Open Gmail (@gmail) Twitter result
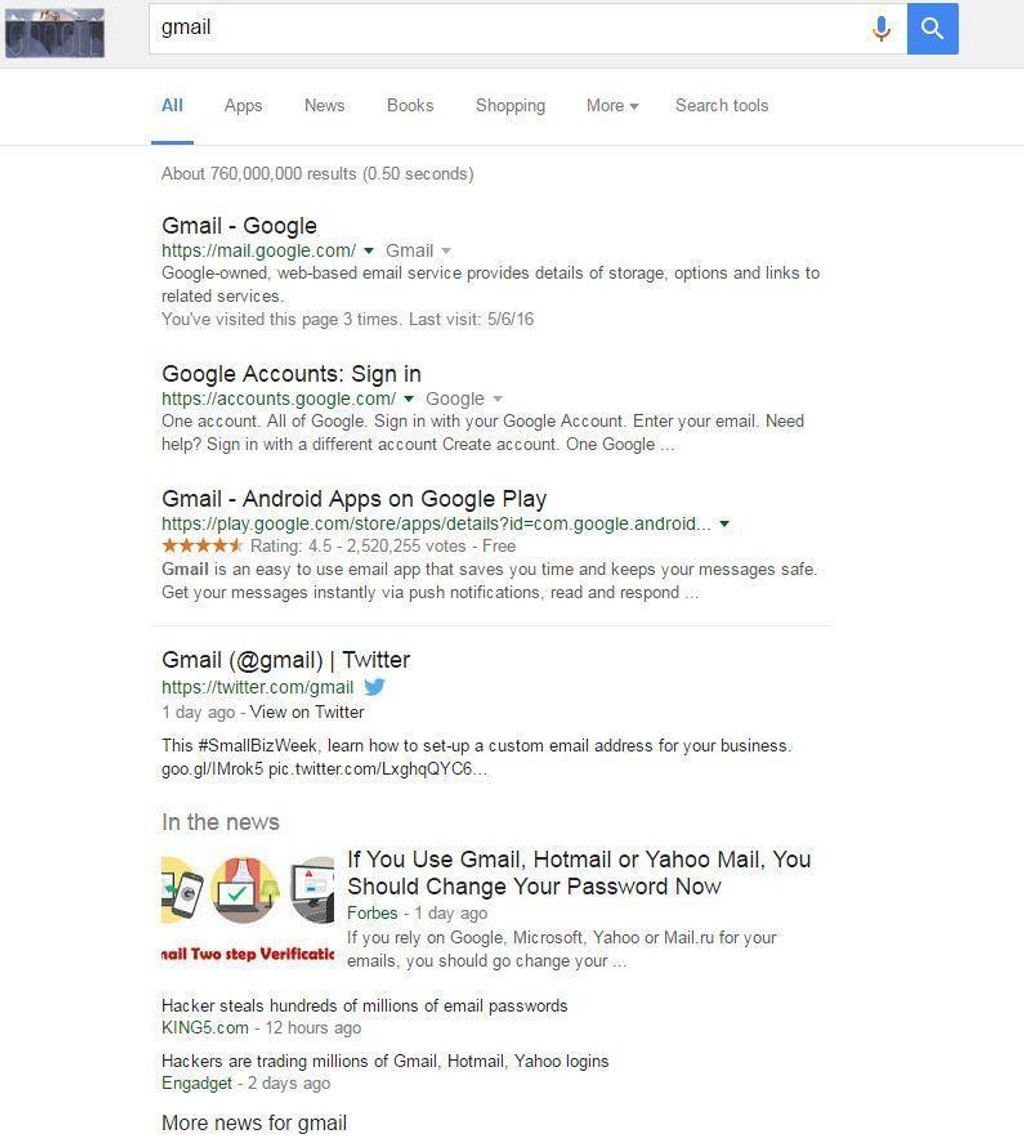Screen dimensions: 1024x1139 pos(286,660)
